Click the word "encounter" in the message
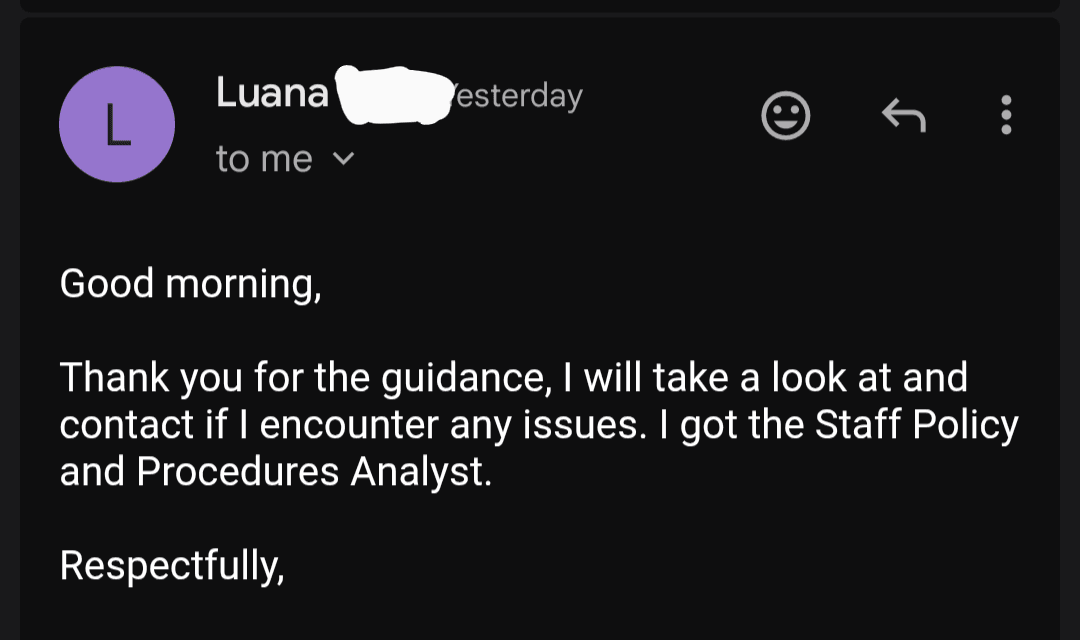The width and height of the screenshot is (1080, 640). [x=349, y=425]
